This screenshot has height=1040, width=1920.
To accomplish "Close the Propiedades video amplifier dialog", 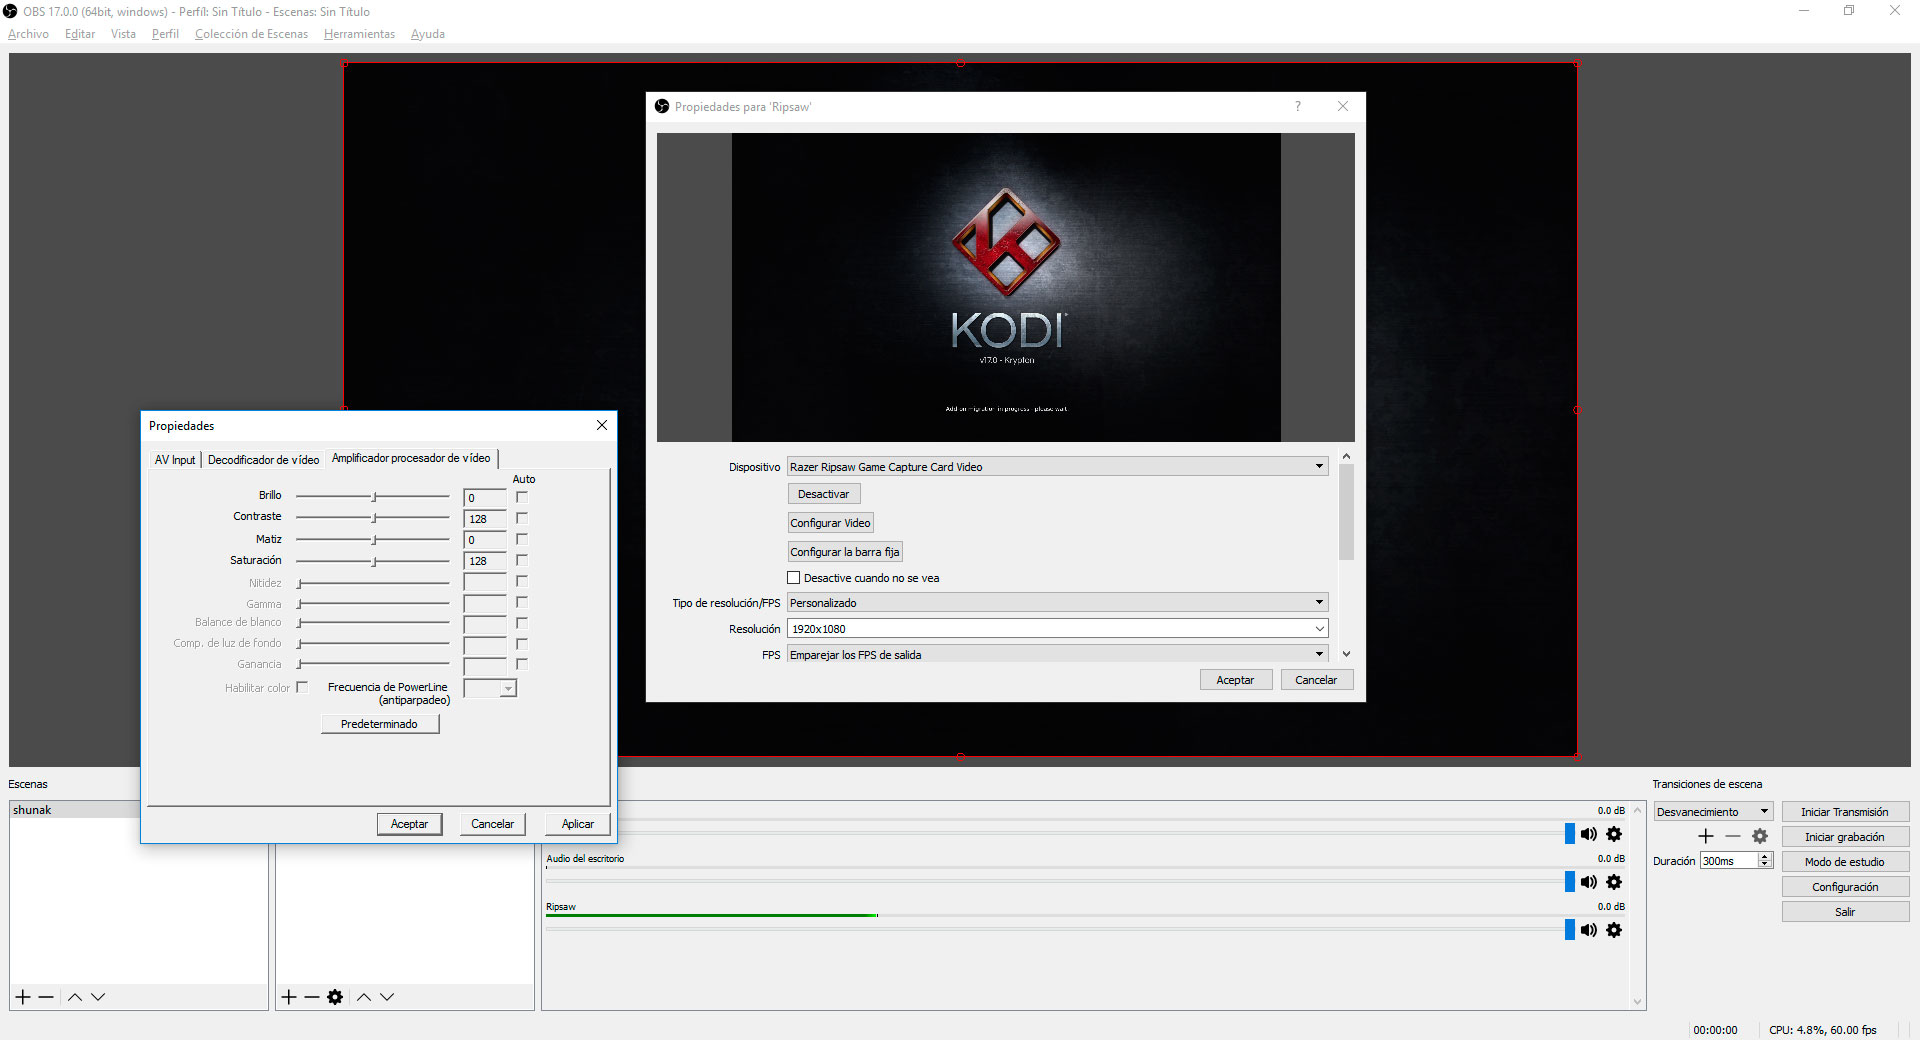I will point(602,425).
